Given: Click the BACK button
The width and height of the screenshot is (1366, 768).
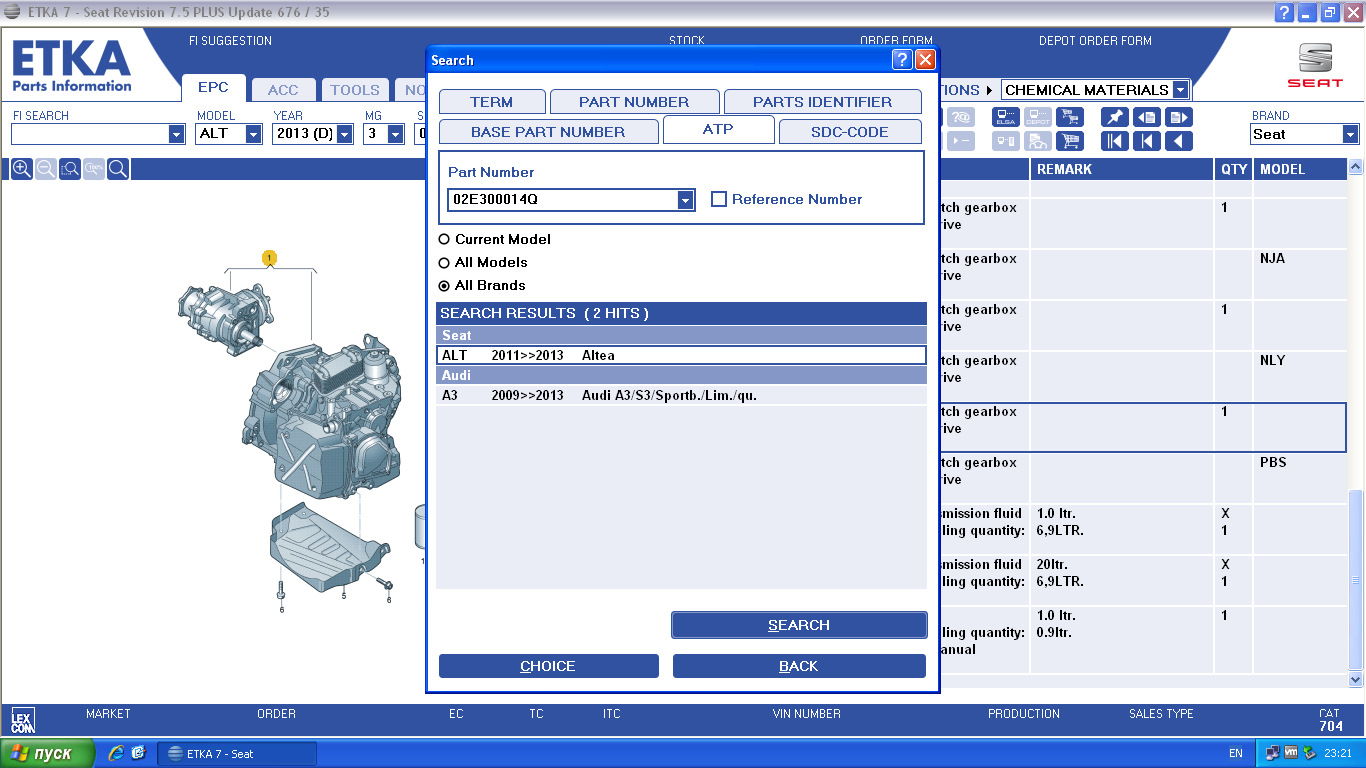Looking at the screenshot, I should pyautogui.click(x=799, y=666).
